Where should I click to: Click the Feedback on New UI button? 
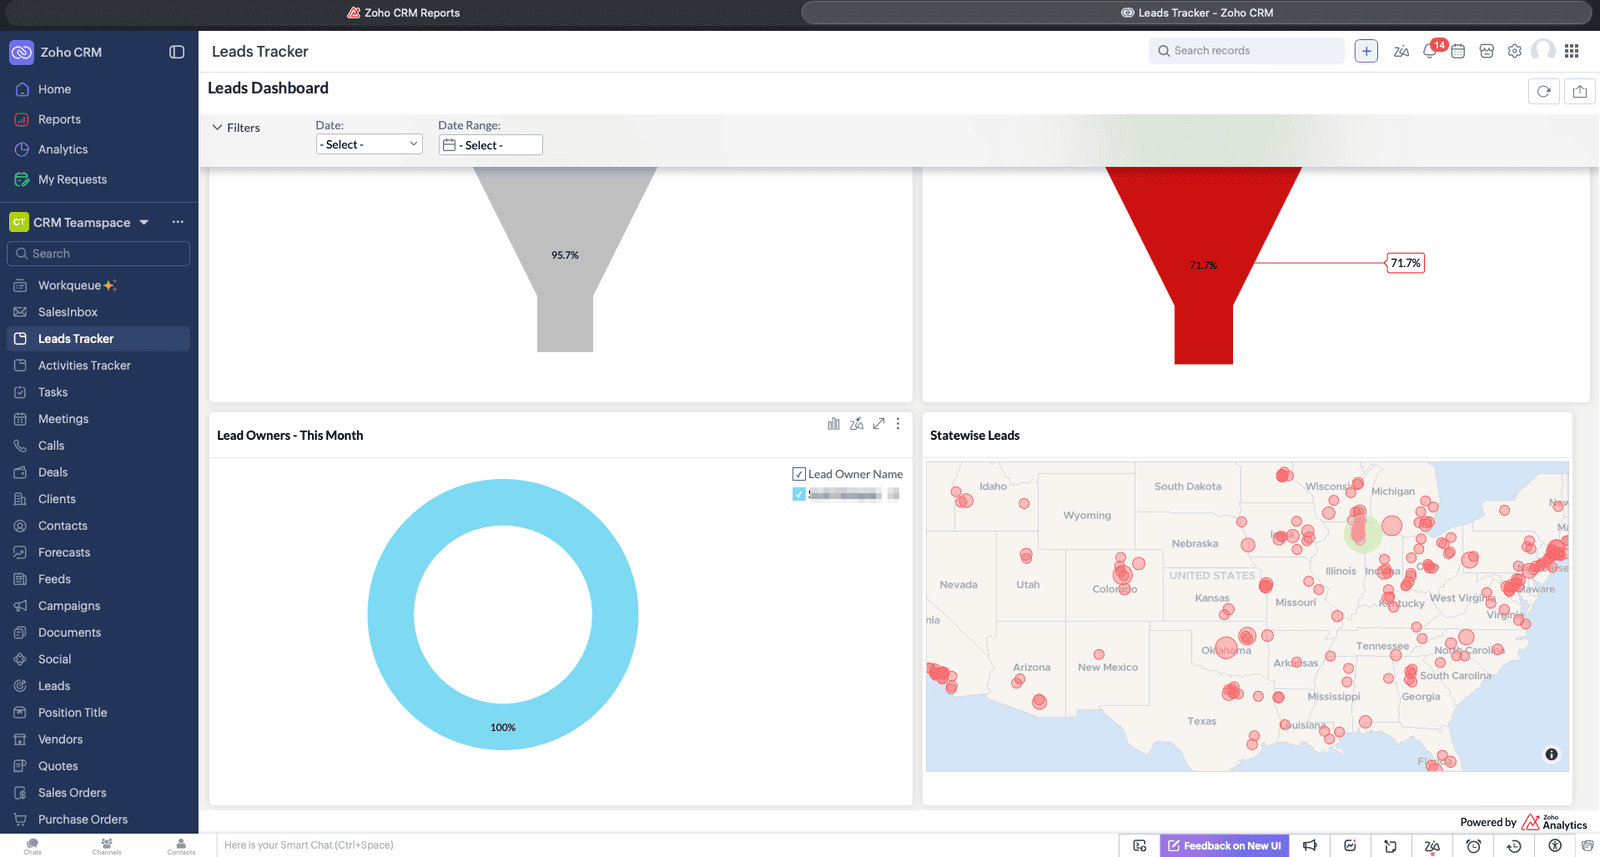coord(1224,846)
